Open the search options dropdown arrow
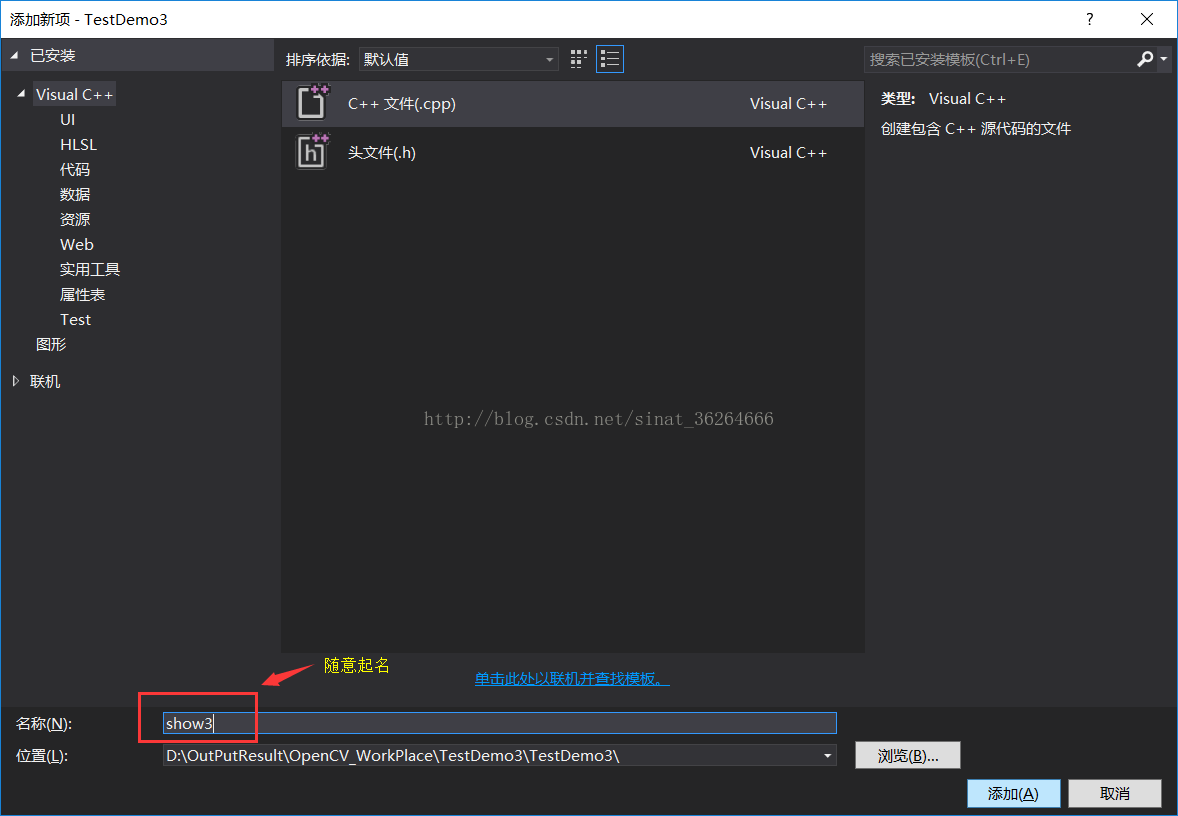Image resolution: width=1178 pixels, height=816 pixels. [x=1163, y=59]
